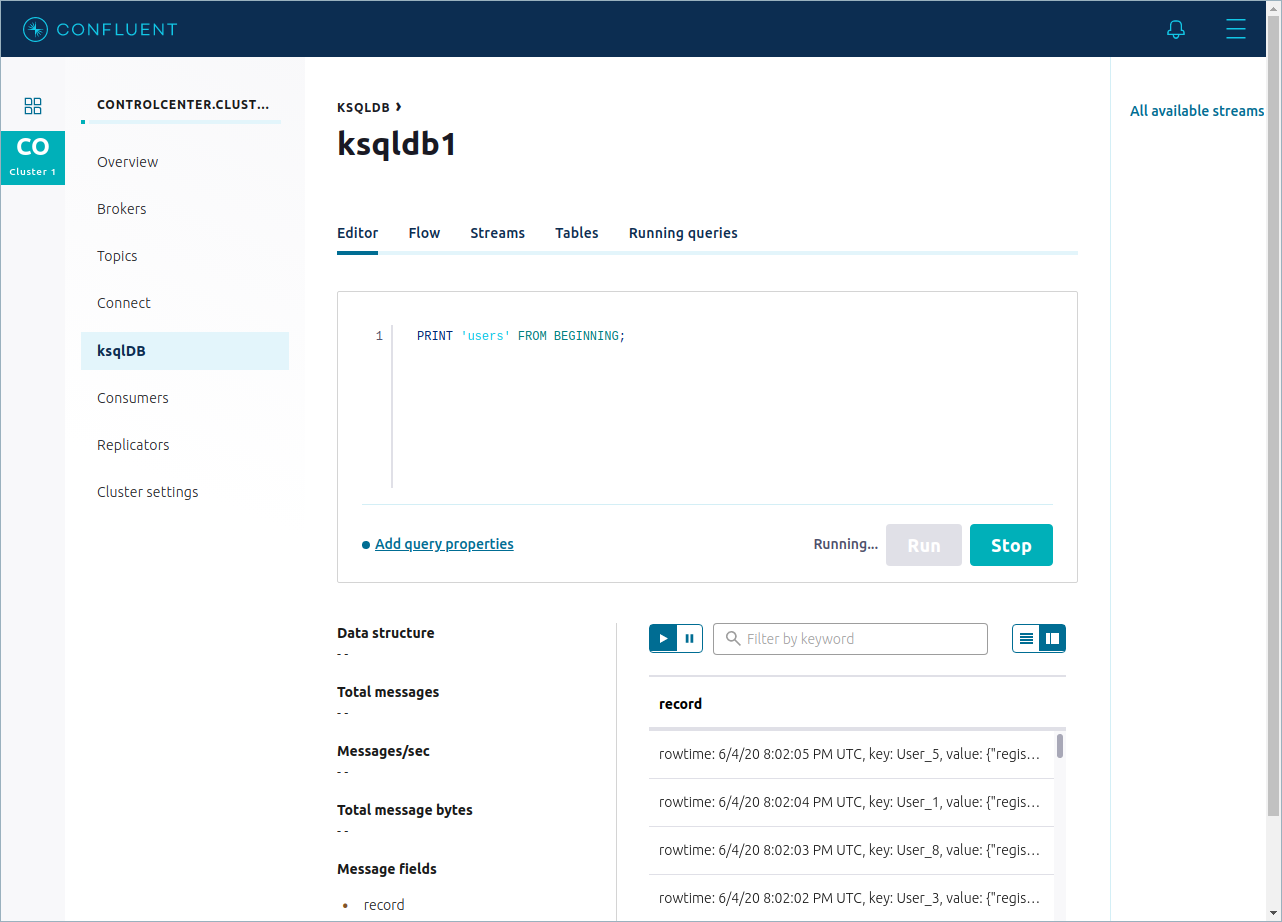Pause the message stream
The width and height of the screenshot is (1282, 922).
point(690,638)
